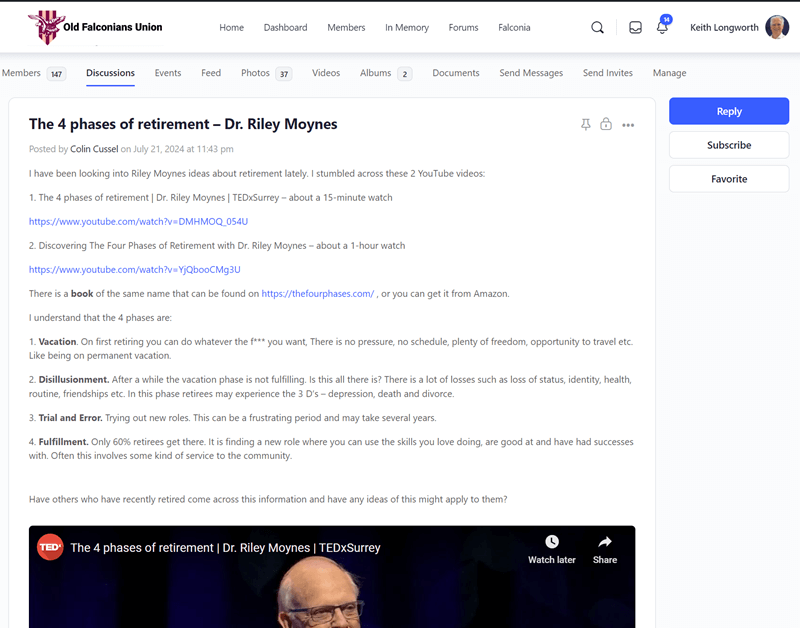Open the notifications bell icon
The image size is (800, 628).
[x=662, y=28]
